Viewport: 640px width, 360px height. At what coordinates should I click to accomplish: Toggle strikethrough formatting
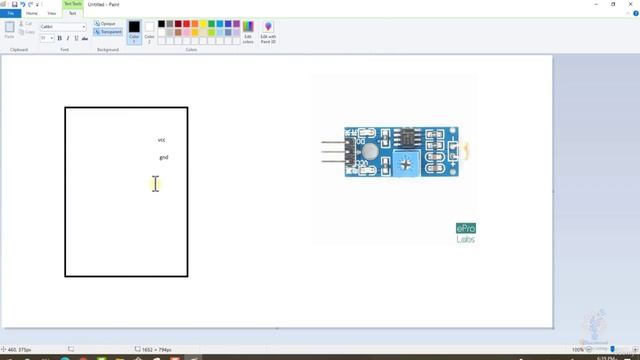coord(85,38)
